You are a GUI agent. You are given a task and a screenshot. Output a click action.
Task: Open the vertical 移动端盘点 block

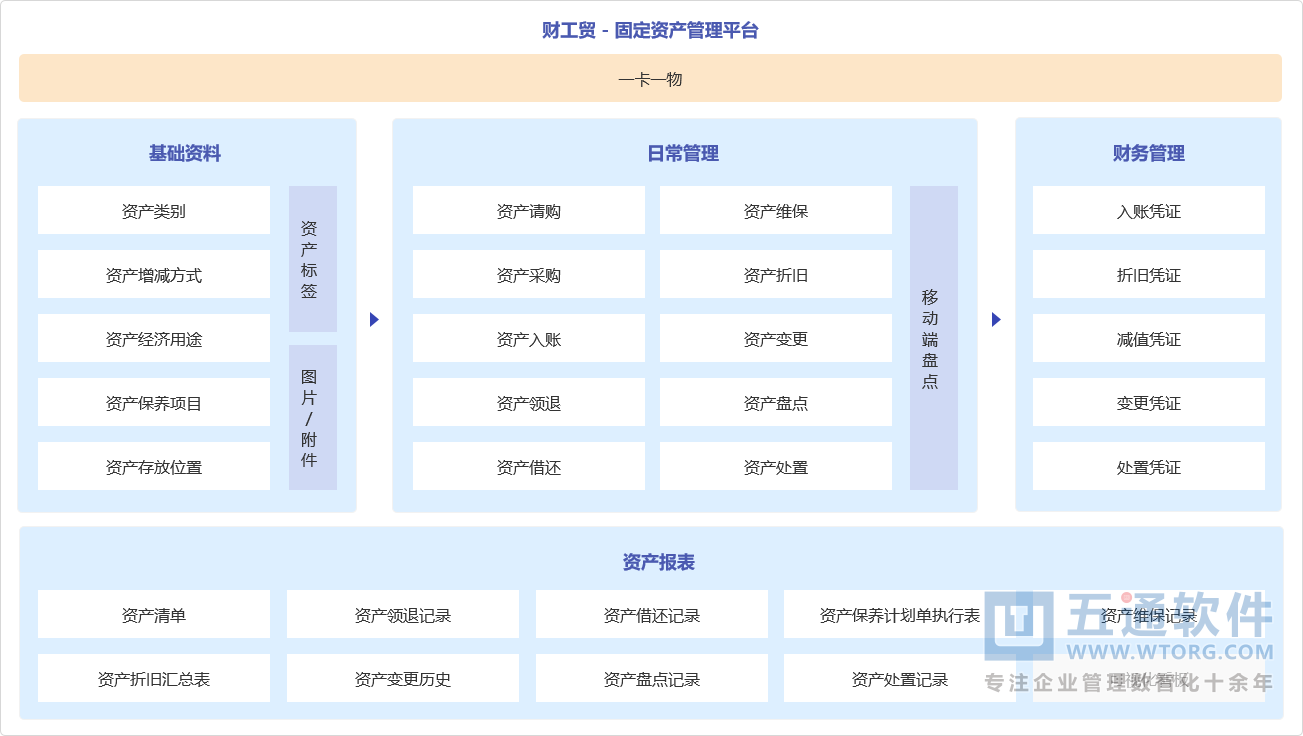click(x=934, y=338)
